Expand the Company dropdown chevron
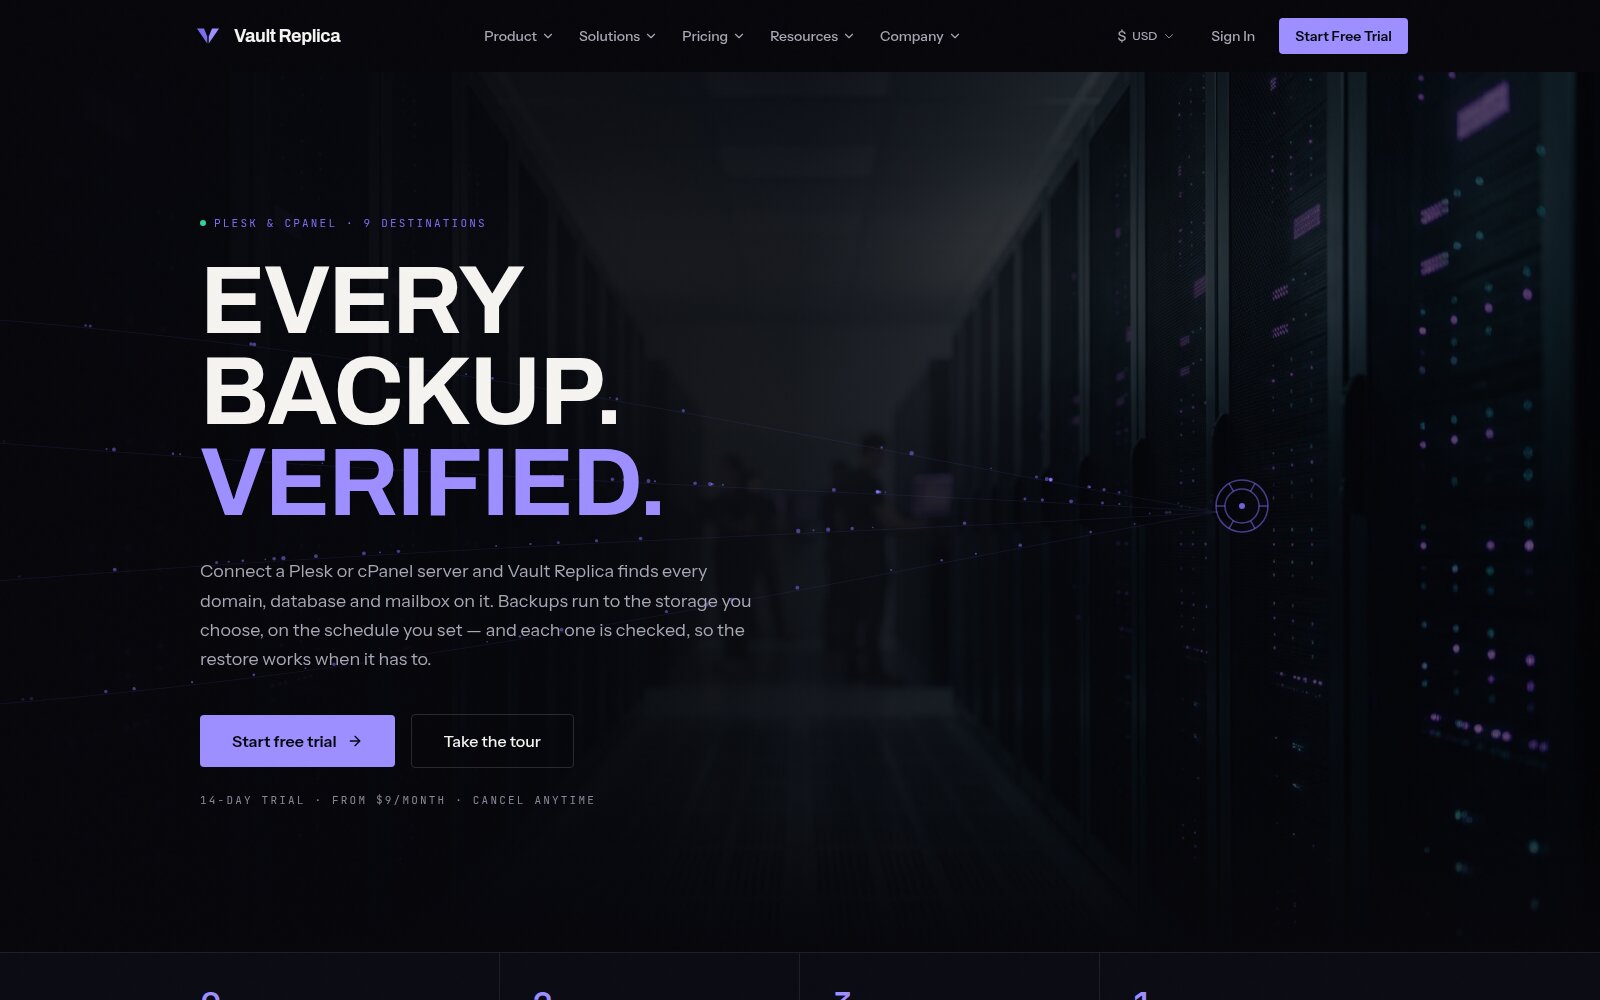This screenshot has width=1600, height=1000. [x=955, y=36]
